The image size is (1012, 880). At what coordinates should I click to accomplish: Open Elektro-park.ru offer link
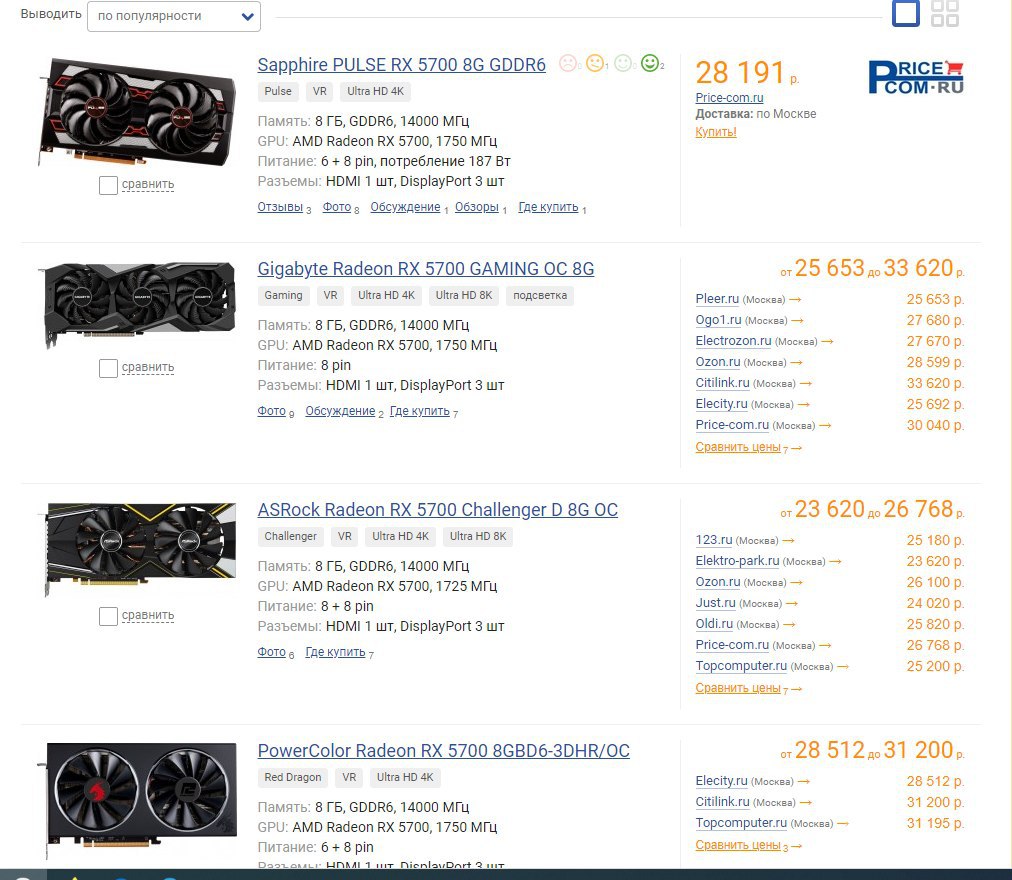(x=737, y=561)
